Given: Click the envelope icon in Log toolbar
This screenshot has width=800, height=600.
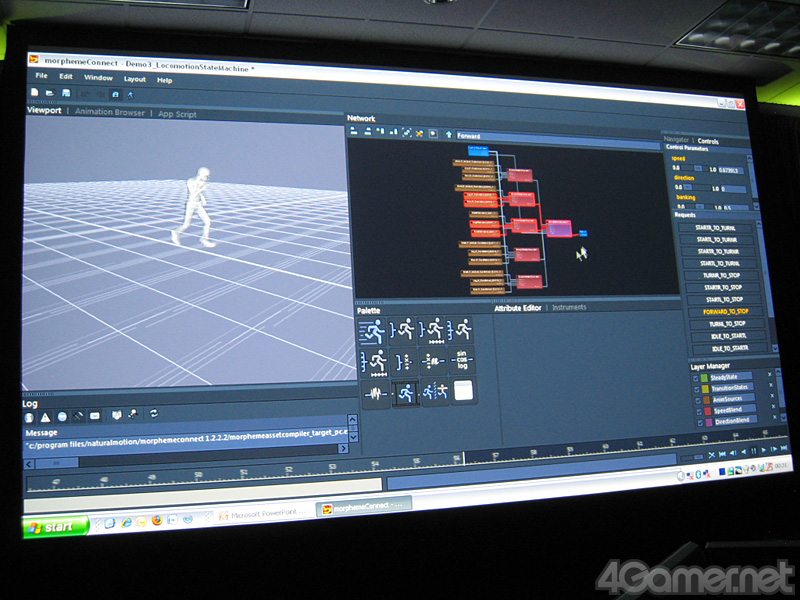Looking at the screenshot, I should (x=95, y=416).
